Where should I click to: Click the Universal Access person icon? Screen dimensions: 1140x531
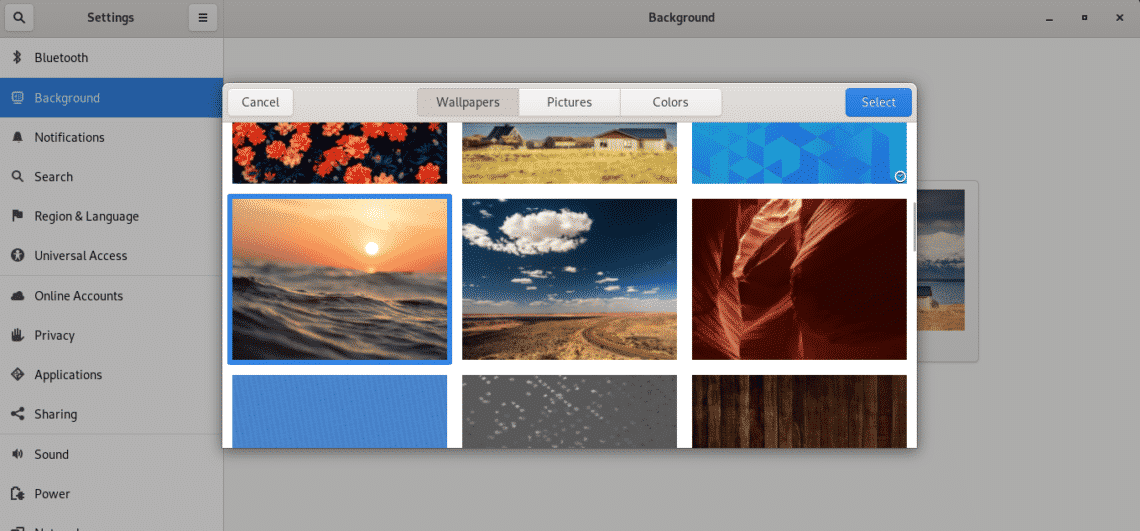tap(17, 255)
